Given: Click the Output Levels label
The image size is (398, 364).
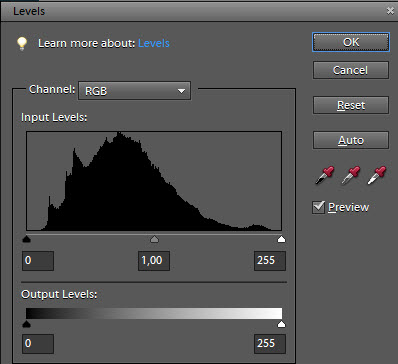Looking at the screenshot, I should coord(59,295).
